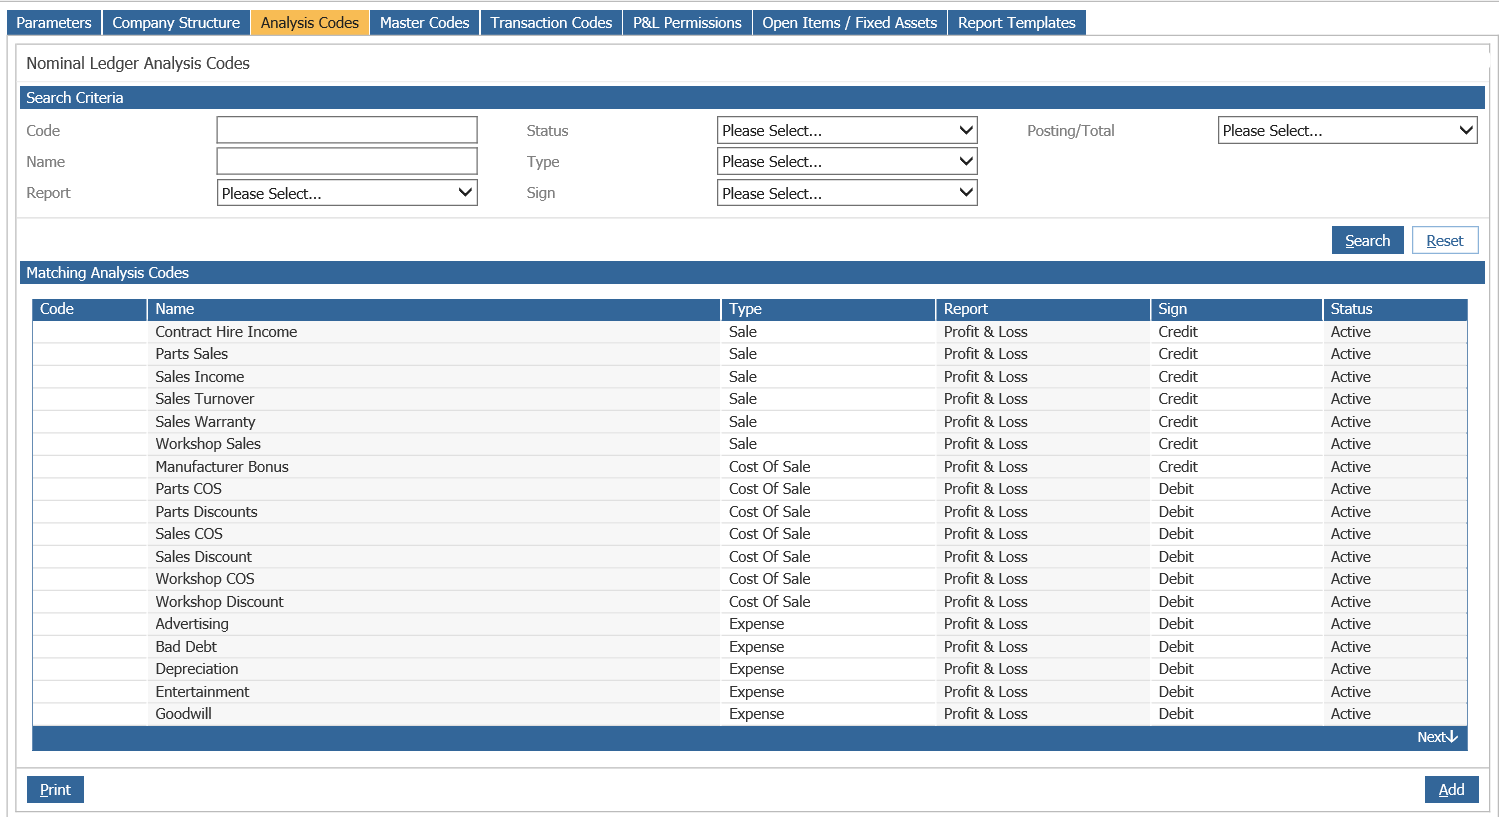Open the Posting/Total dropdown
Image resolution: width=1499 pixels, height=817 pixels.
click(x=1346, y=129)
